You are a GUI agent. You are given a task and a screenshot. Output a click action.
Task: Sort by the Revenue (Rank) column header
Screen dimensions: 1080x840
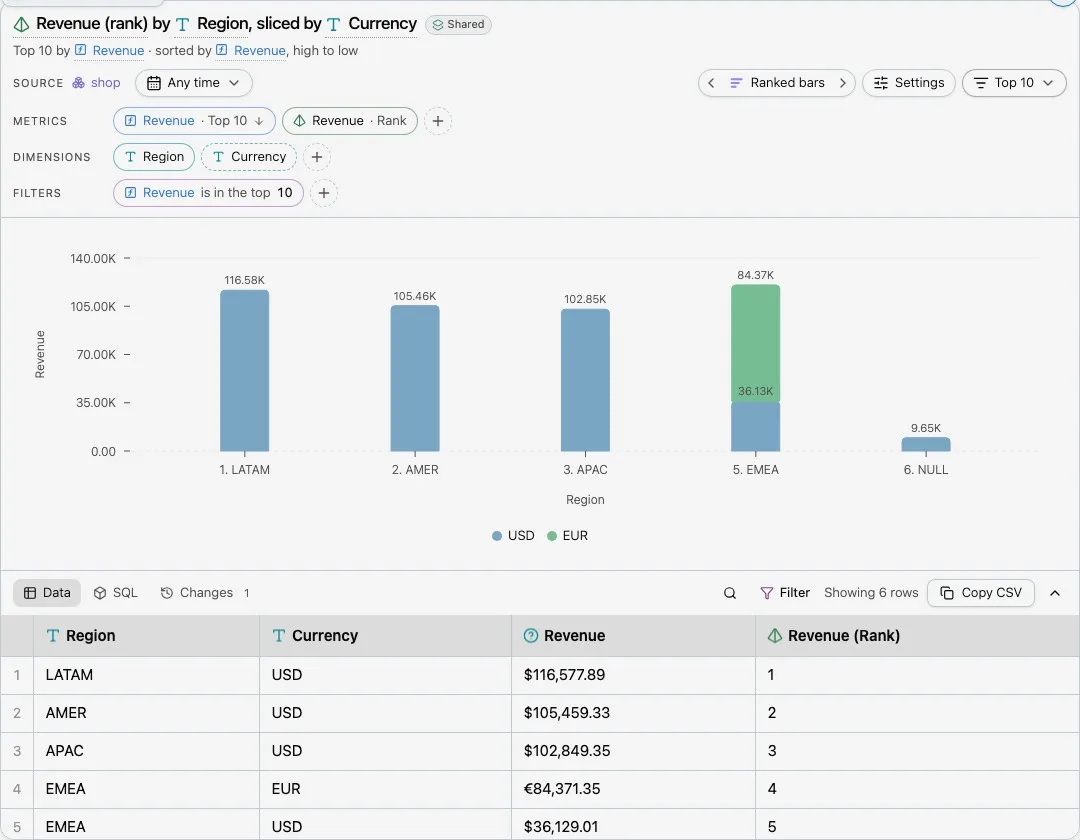917,636
